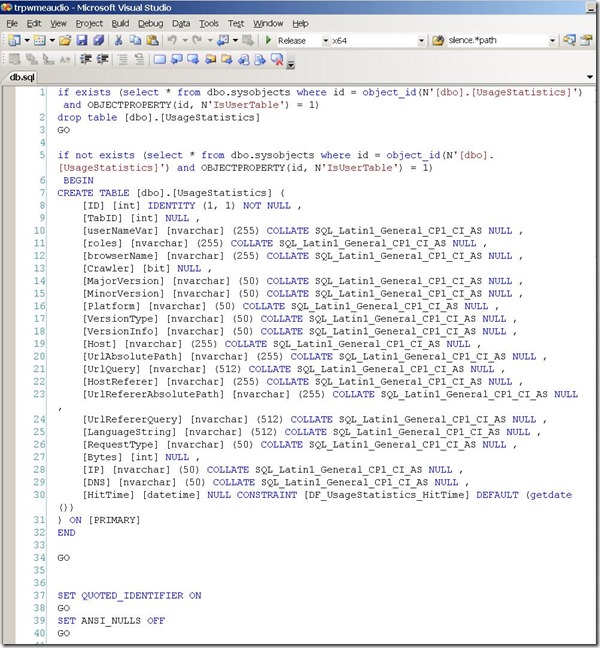Click the New Project toolbar icon
The height and width of the screenshot is (648, 600).
pos(14,40)
